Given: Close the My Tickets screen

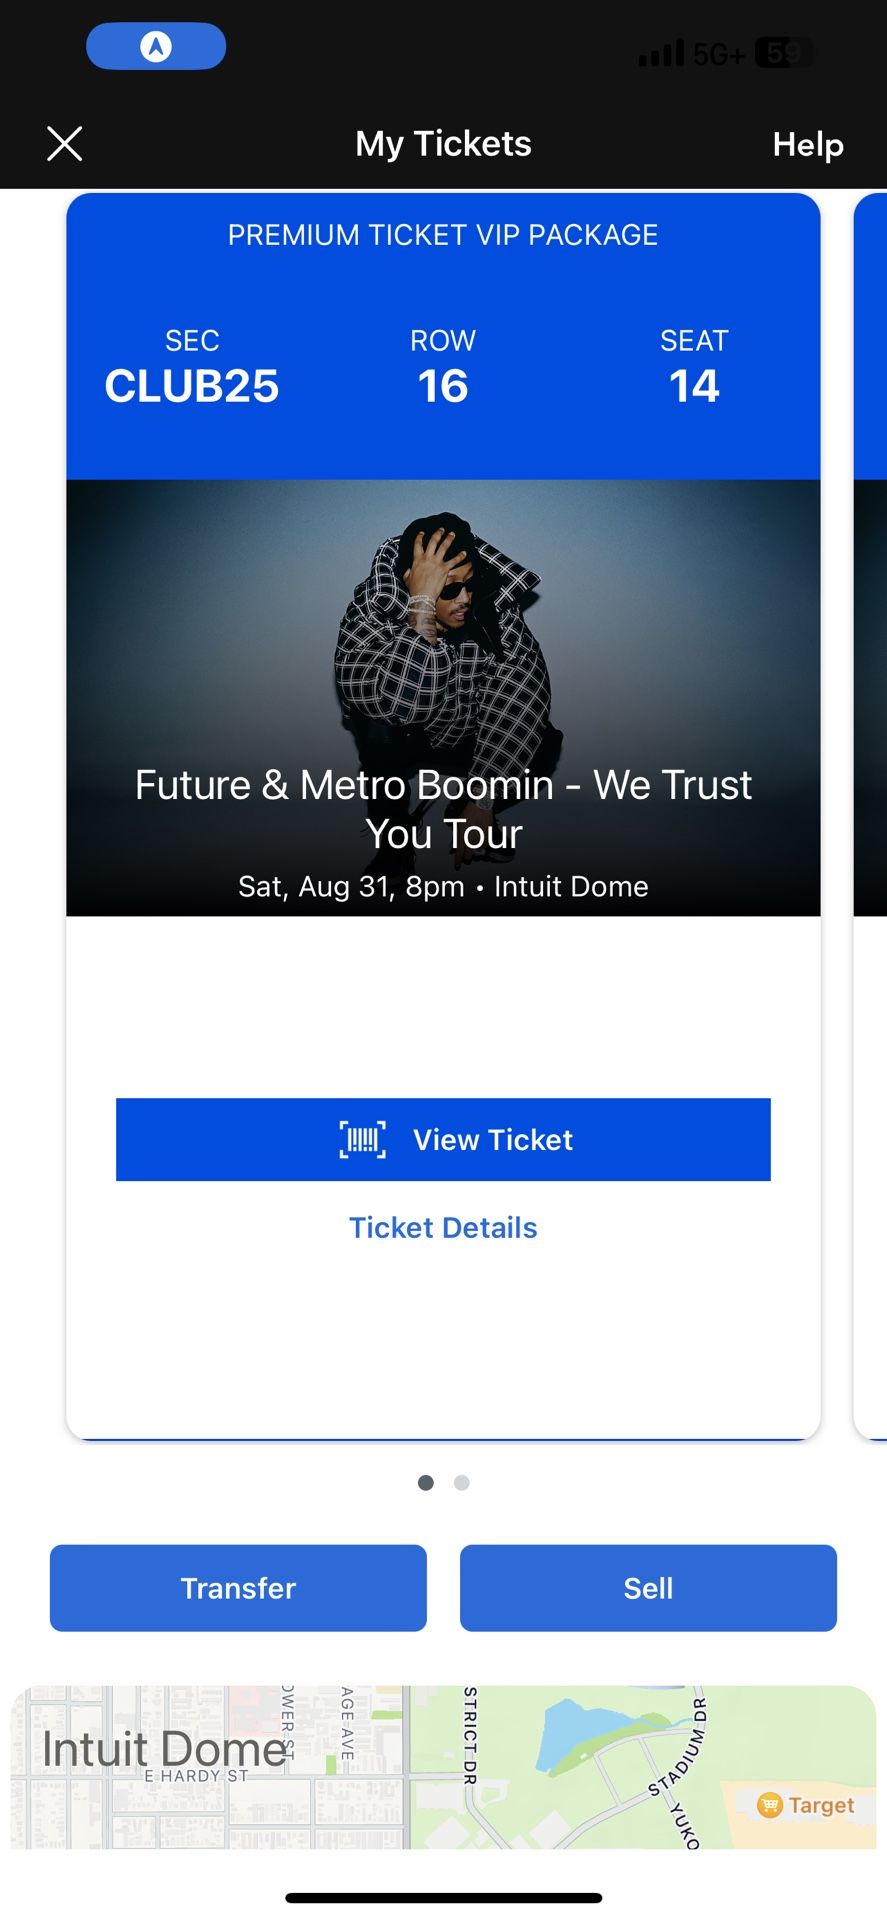Looking at the screenshot, I should (65, 144).
